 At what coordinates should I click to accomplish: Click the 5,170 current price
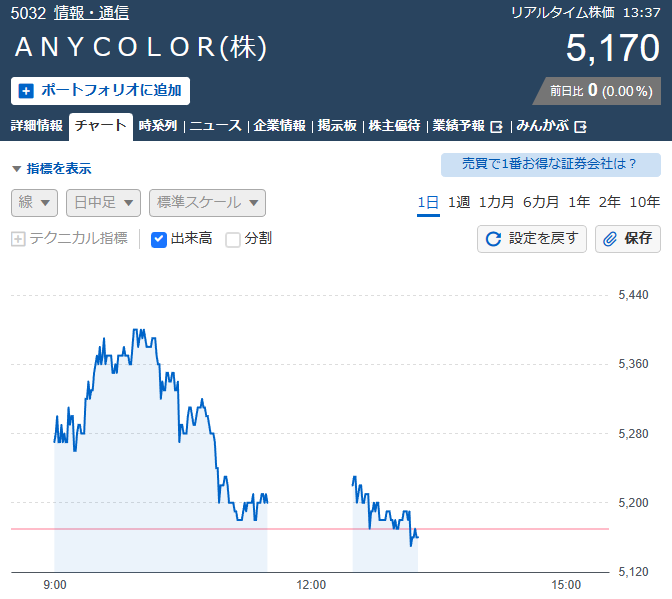(613, 48)
